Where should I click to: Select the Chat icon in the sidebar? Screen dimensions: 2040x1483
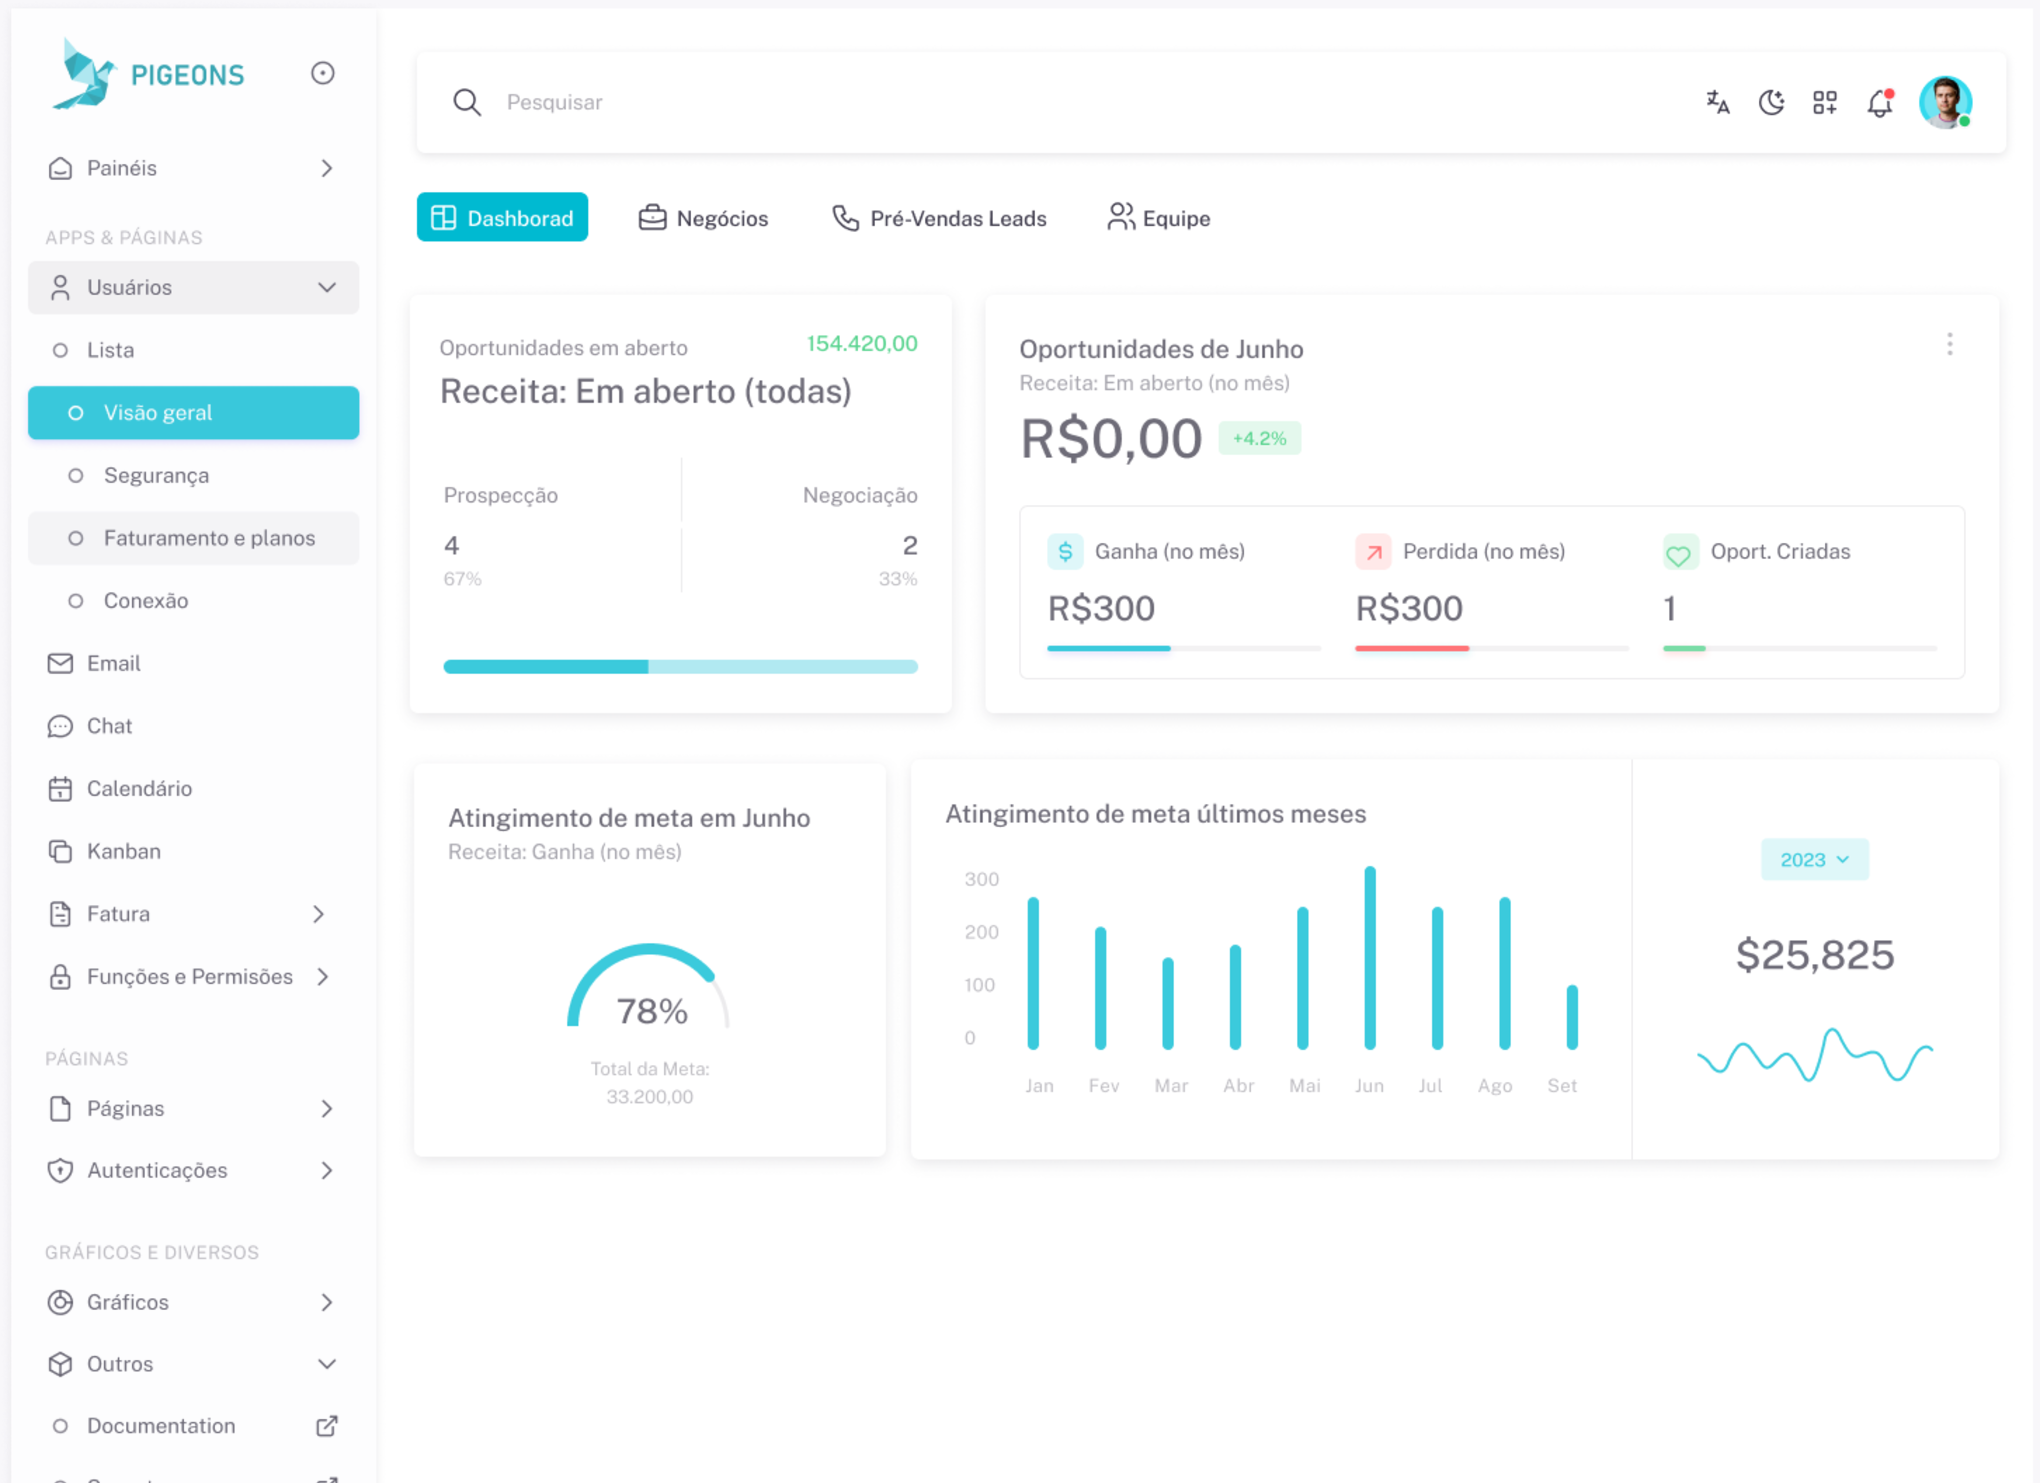[60, 726]
